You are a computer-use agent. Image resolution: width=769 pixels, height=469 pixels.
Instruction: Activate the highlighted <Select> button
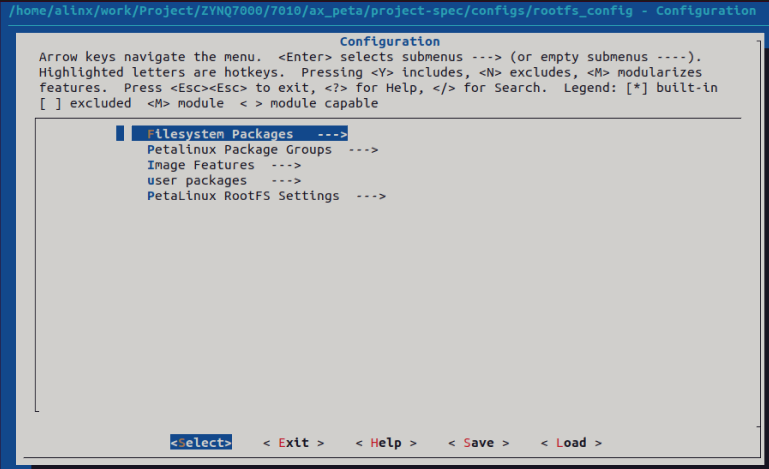201,443
